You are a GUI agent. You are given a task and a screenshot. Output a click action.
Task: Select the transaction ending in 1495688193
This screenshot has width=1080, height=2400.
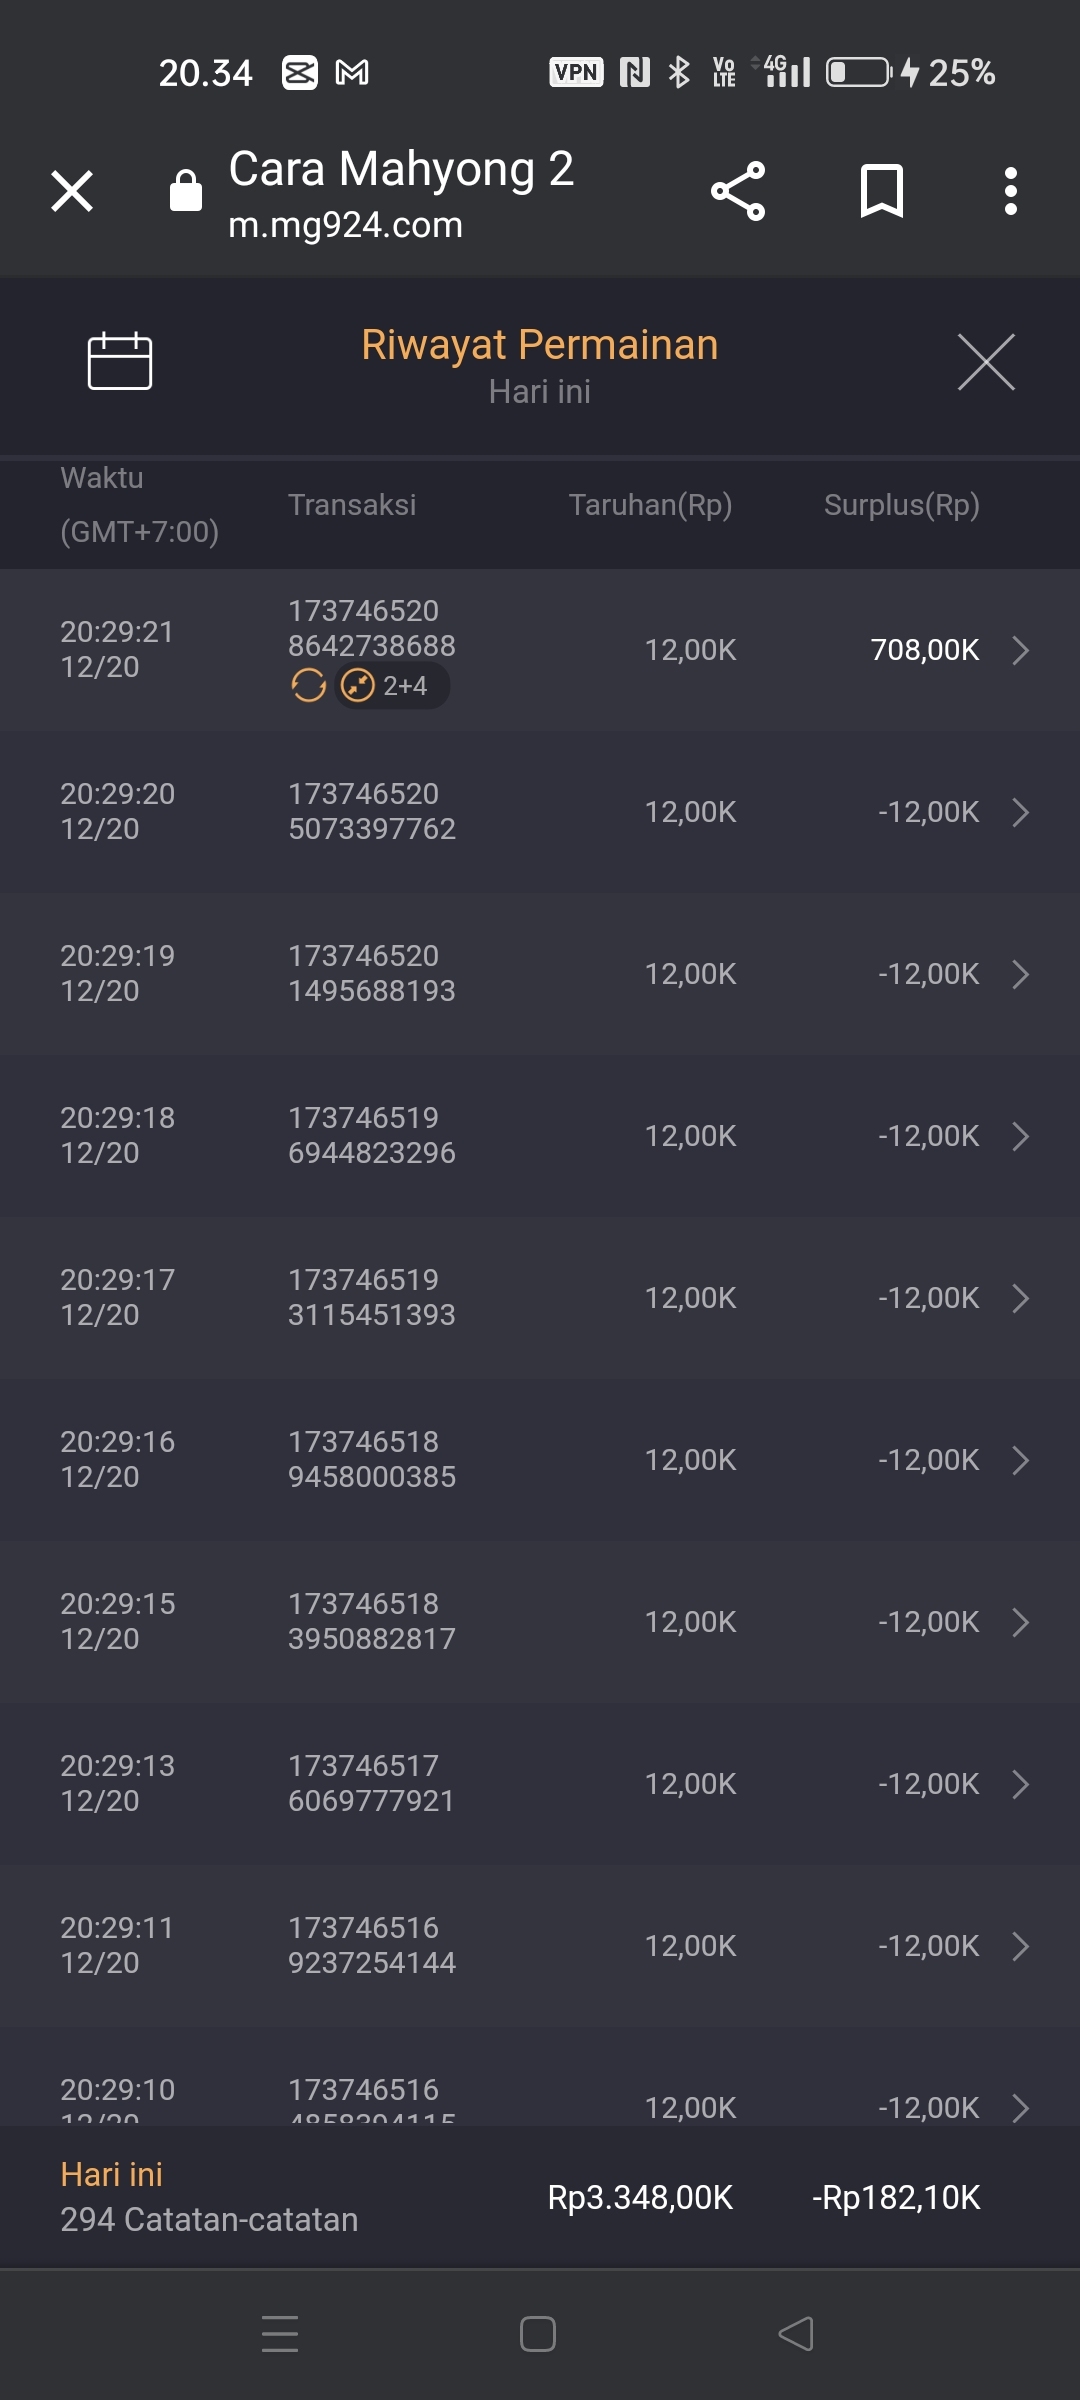tap(371, 974)
